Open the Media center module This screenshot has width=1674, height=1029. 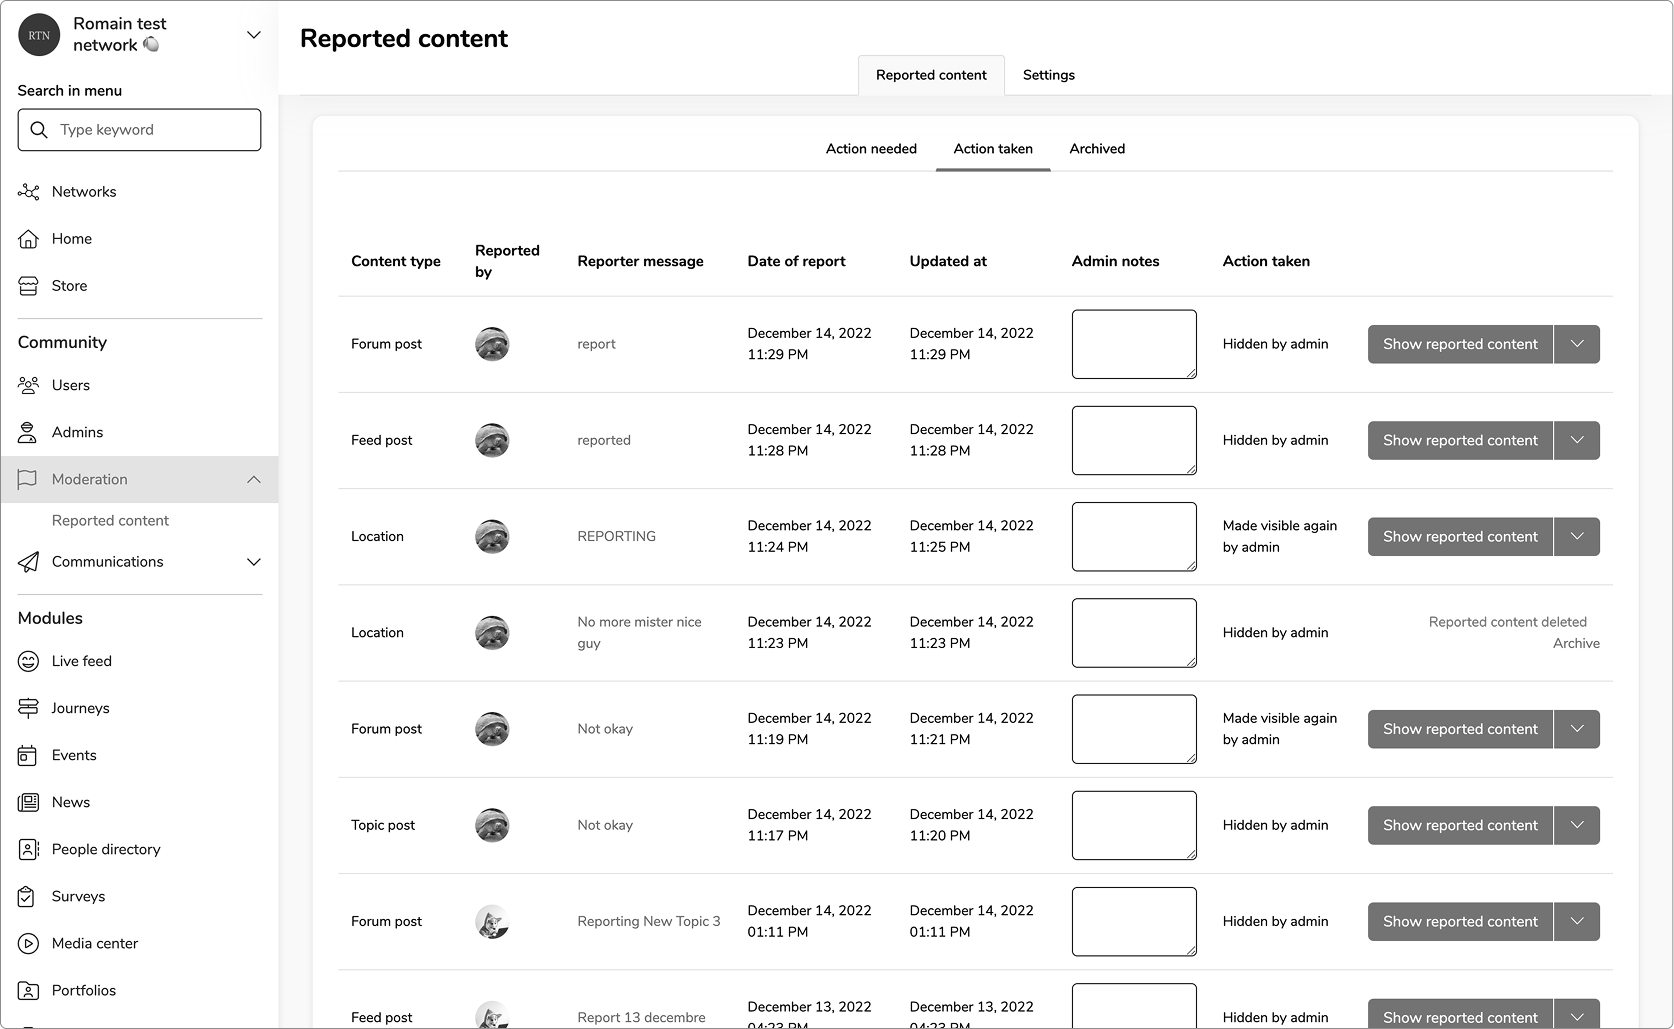click(94, 943)
